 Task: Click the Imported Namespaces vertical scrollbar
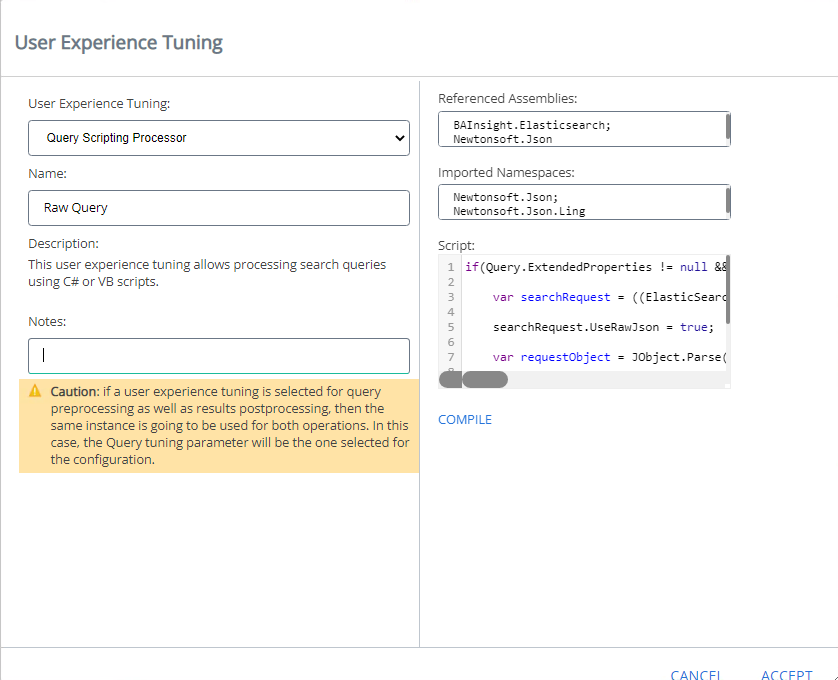pos(728,202)
